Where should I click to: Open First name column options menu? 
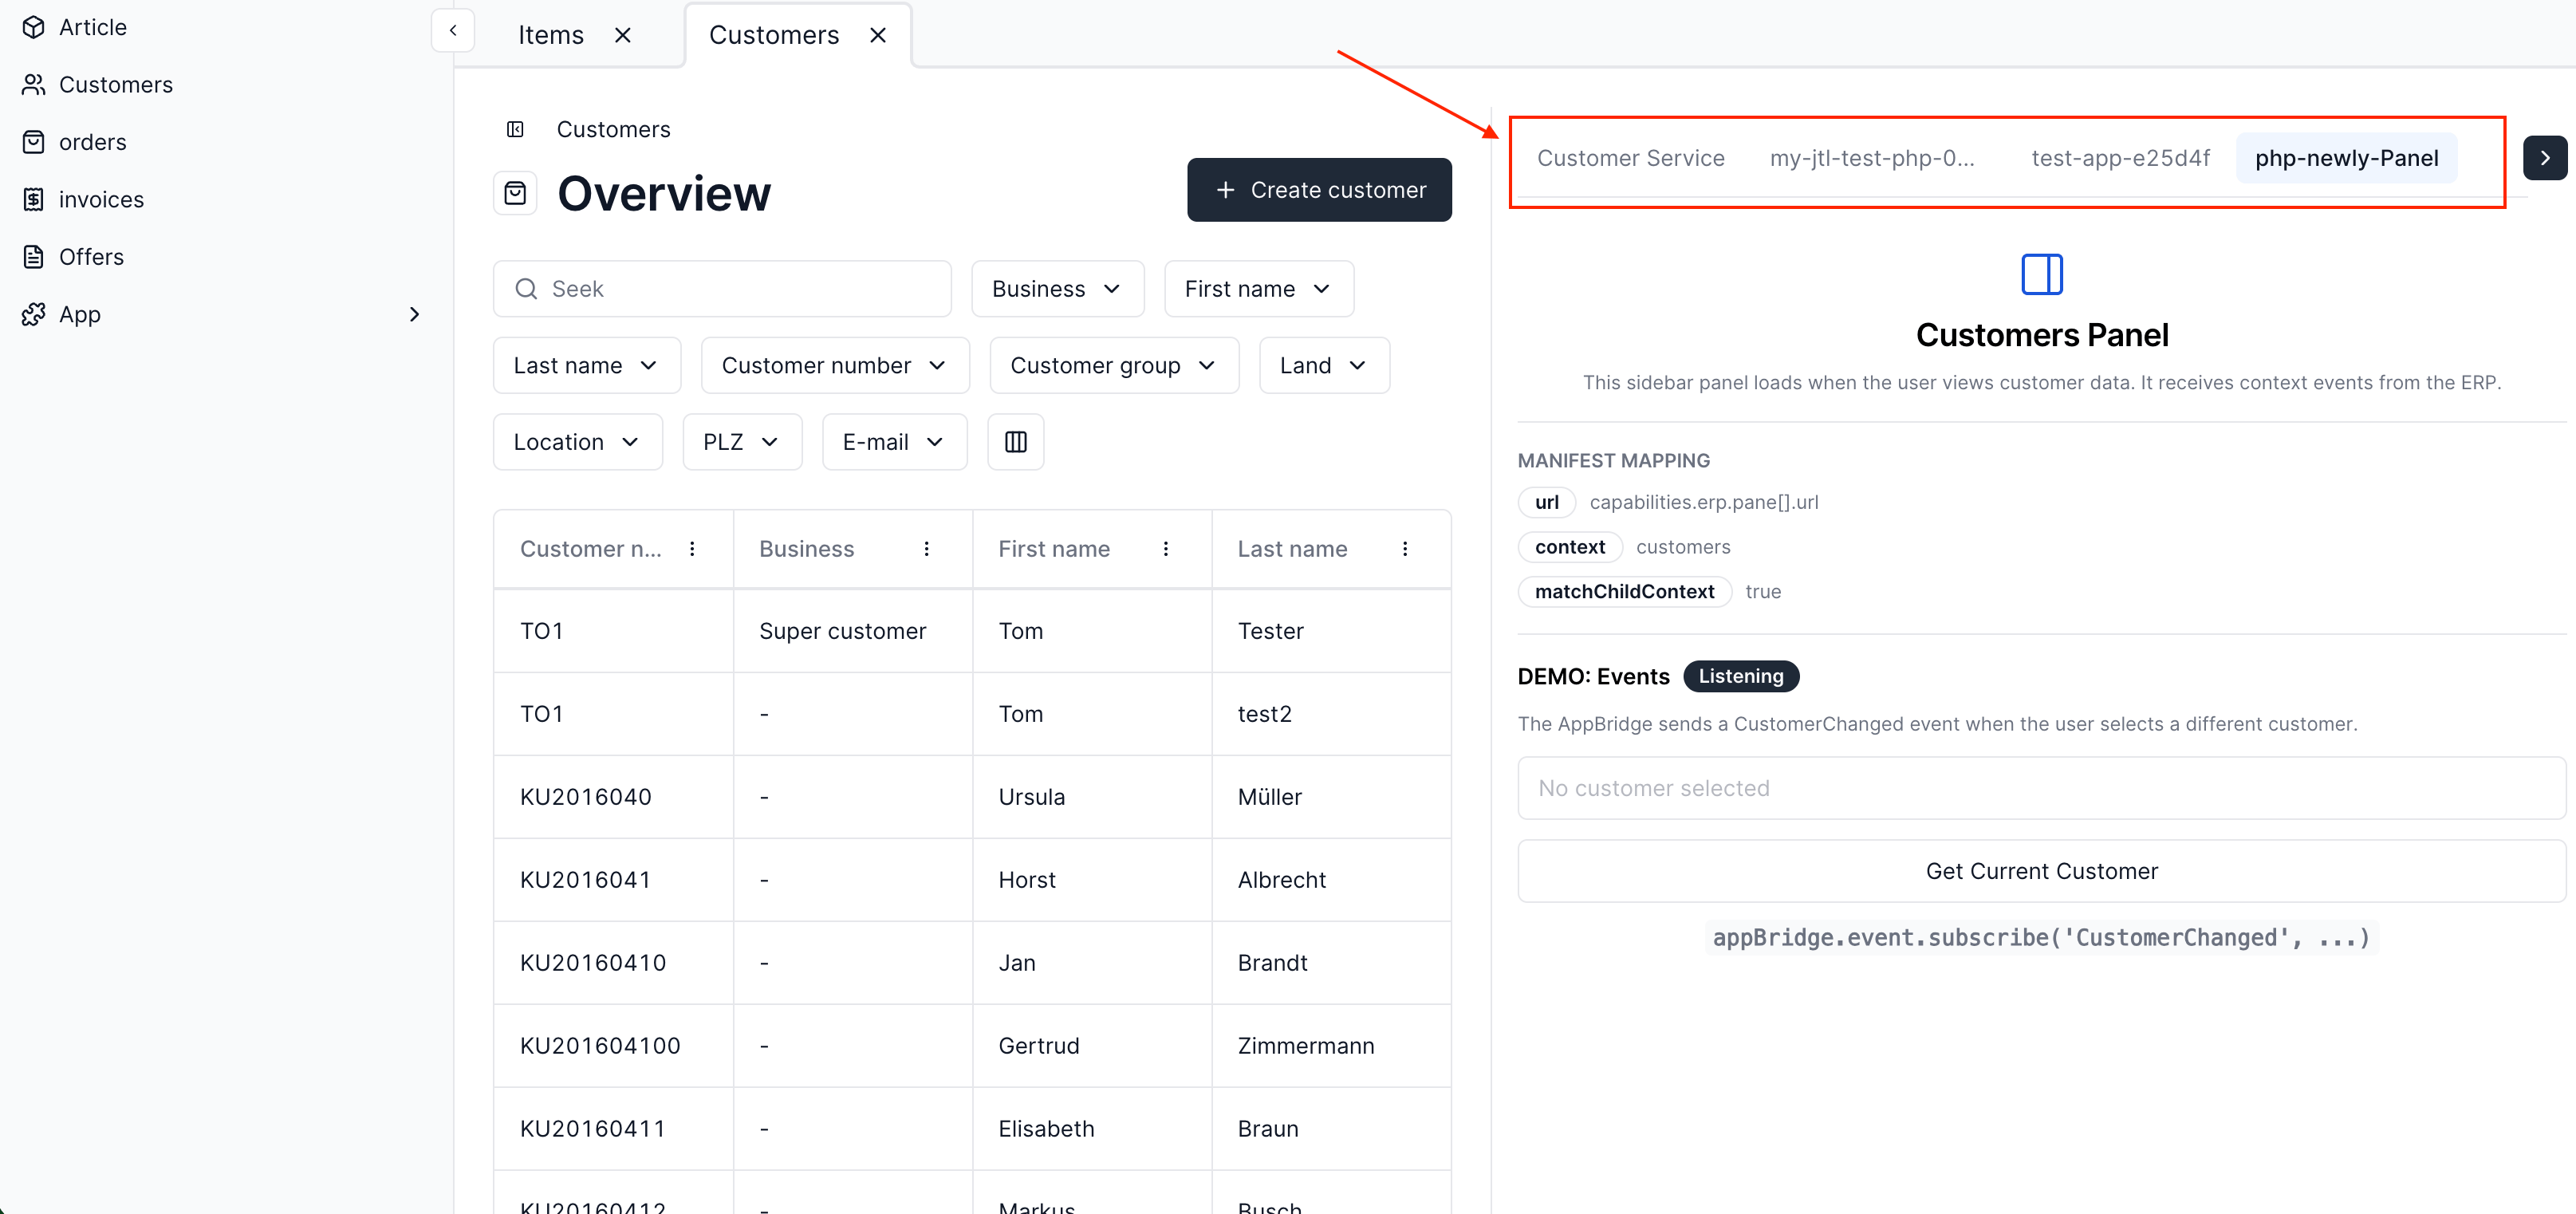click(1165, 549)
